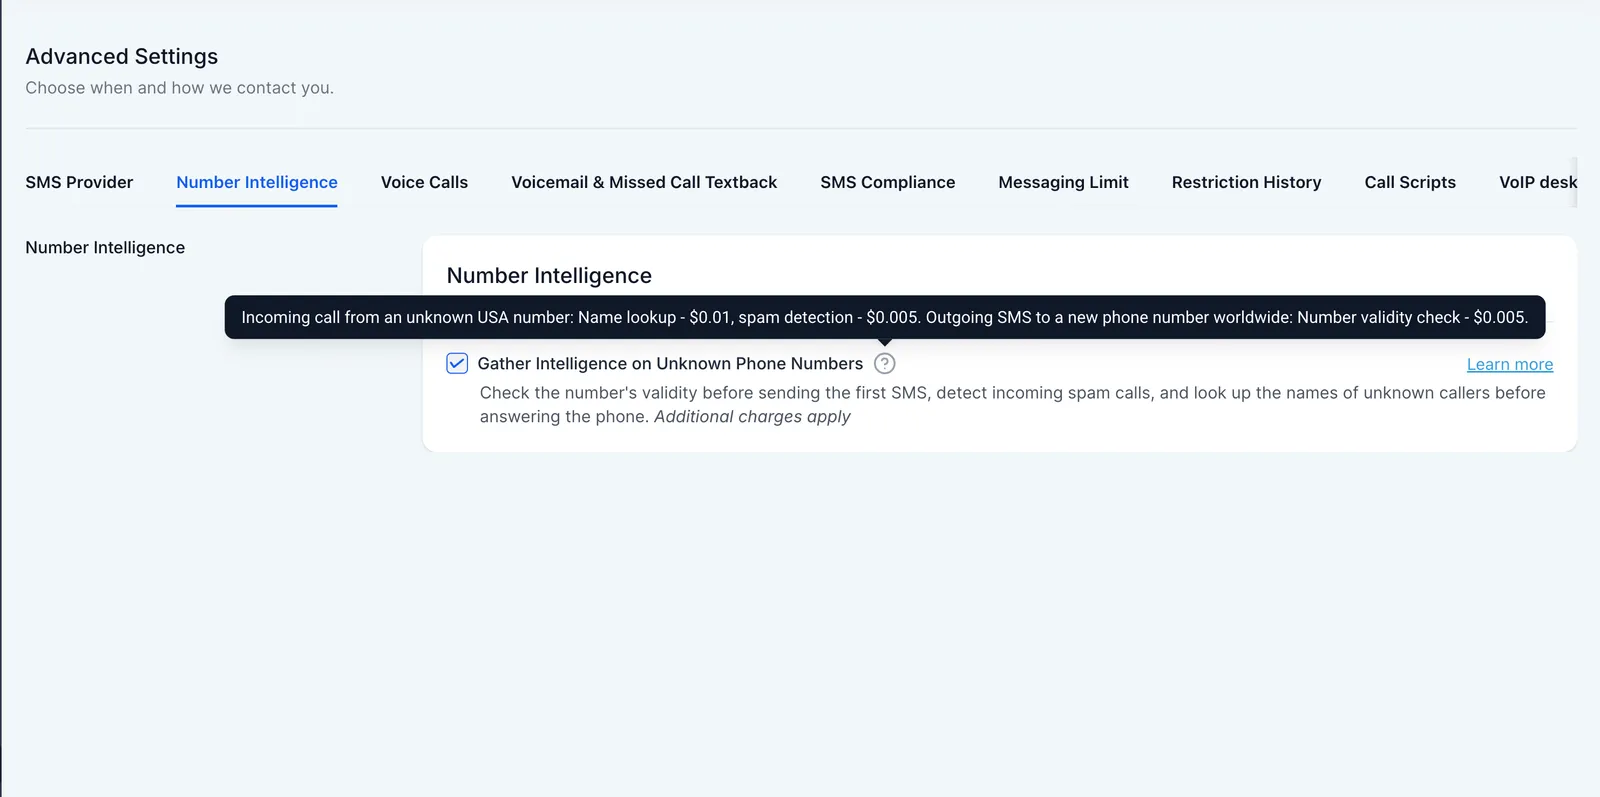Click the Gather Intelligence on Unknown Phone Numbers label
This screenshot has width=1600, height=797.
coord(670,364)
